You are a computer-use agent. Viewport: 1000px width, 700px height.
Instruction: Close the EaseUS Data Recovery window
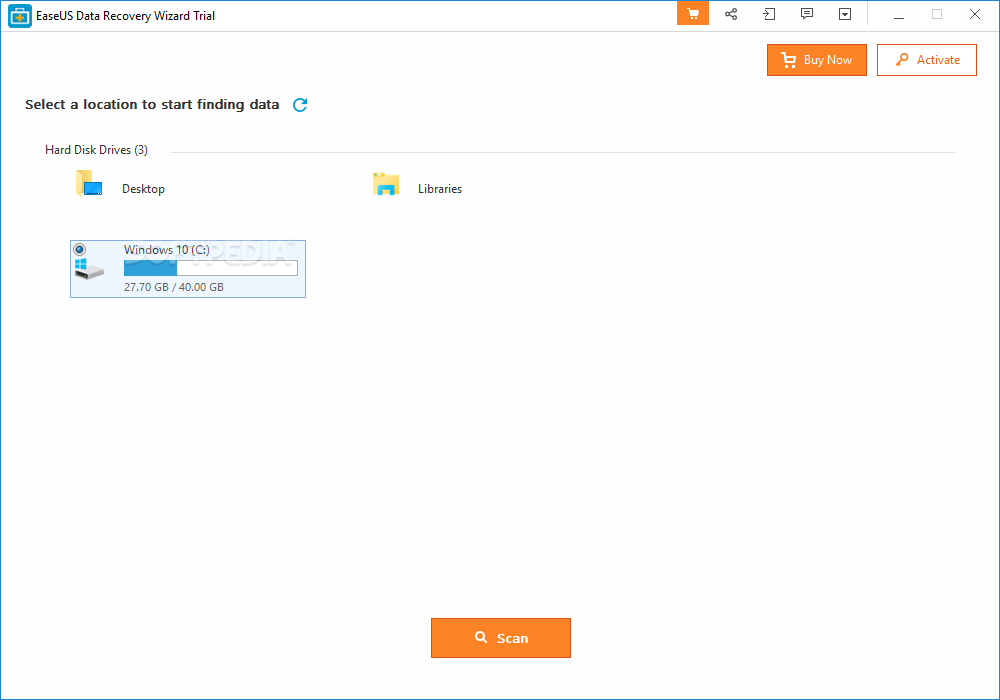[974, 14]
